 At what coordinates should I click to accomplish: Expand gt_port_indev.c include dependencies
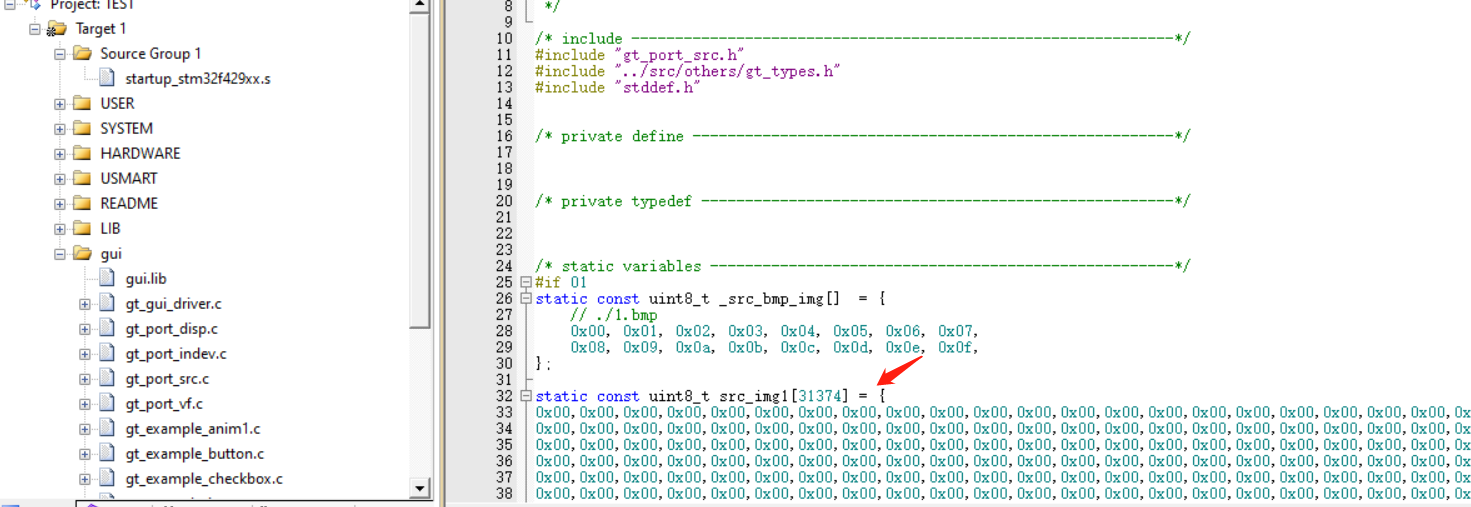85,354
